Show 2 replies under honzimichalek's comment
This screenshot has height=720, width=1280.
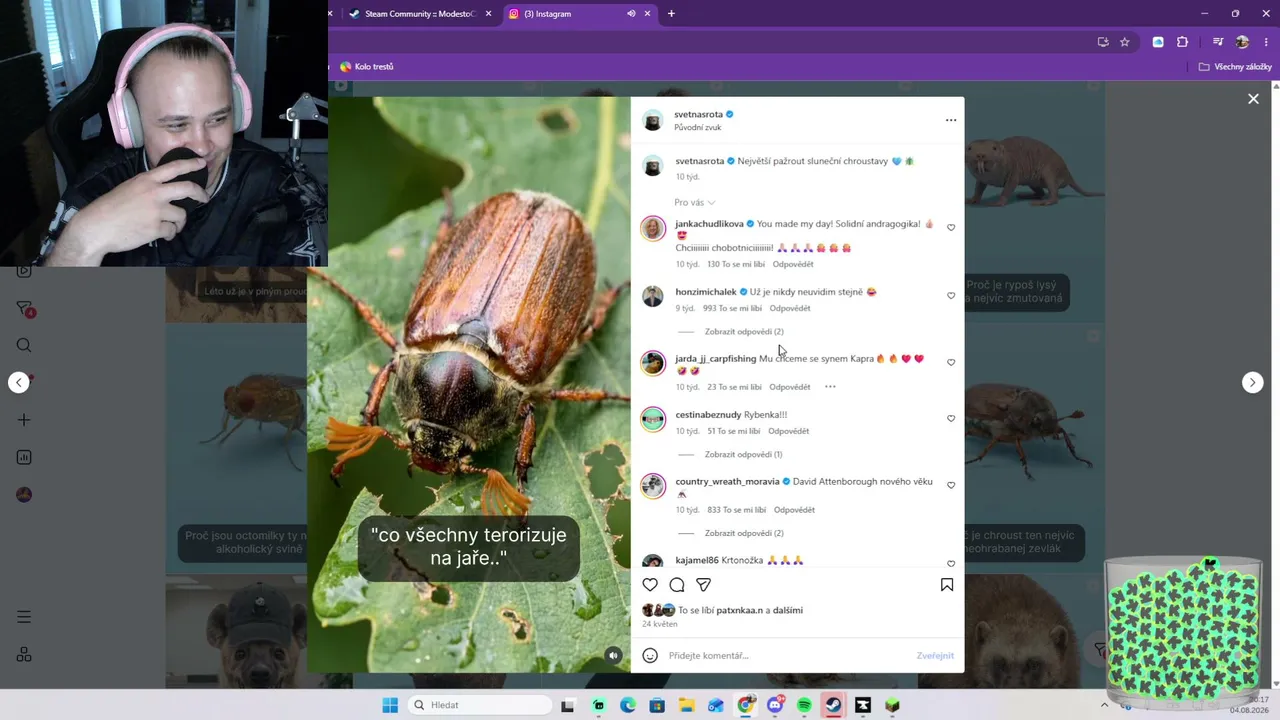point(744,332)
